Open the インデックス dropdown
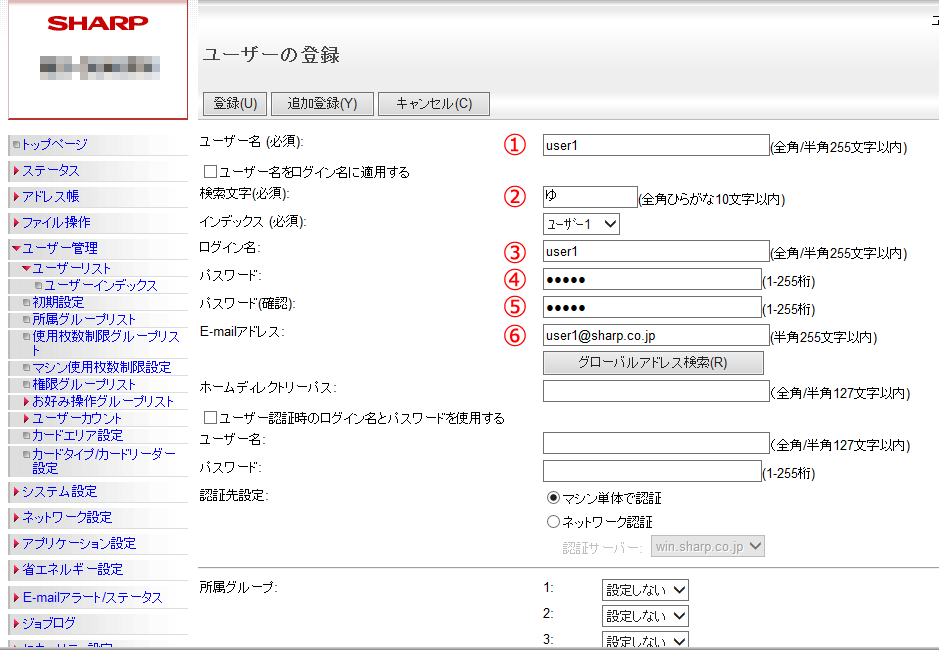 [x=581, y=224]
